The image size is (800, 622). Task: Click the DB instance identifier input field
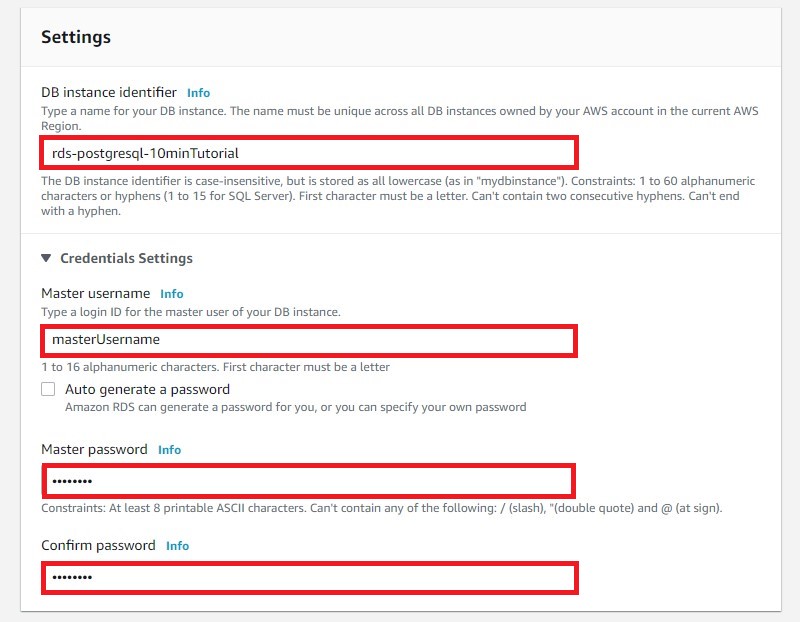point(308,153)
